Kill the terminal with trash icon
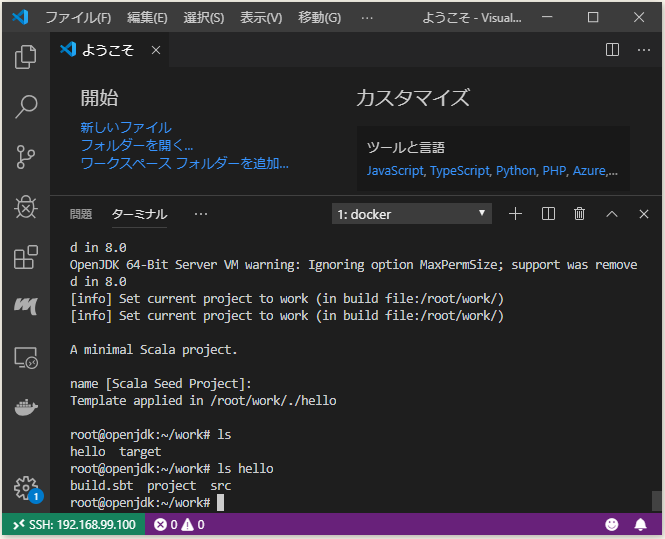 click(x=579, y=214)
